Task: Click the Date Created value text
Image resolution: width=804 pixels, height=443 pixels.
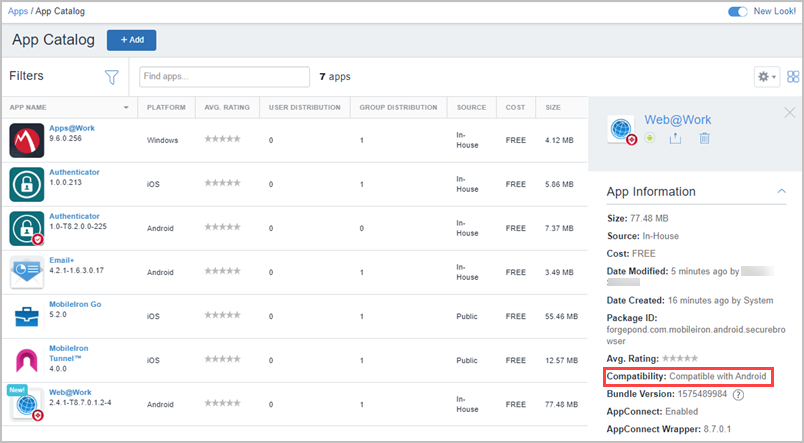Action: coord(720,301)
